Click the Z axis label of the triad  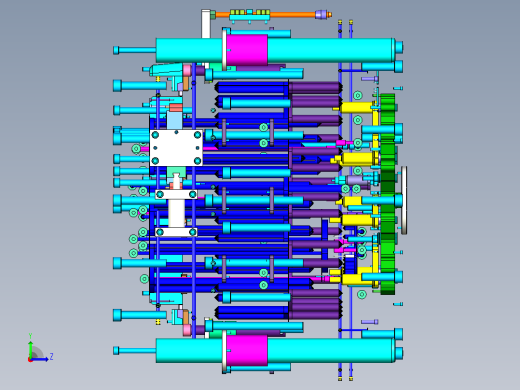[51, 357]
